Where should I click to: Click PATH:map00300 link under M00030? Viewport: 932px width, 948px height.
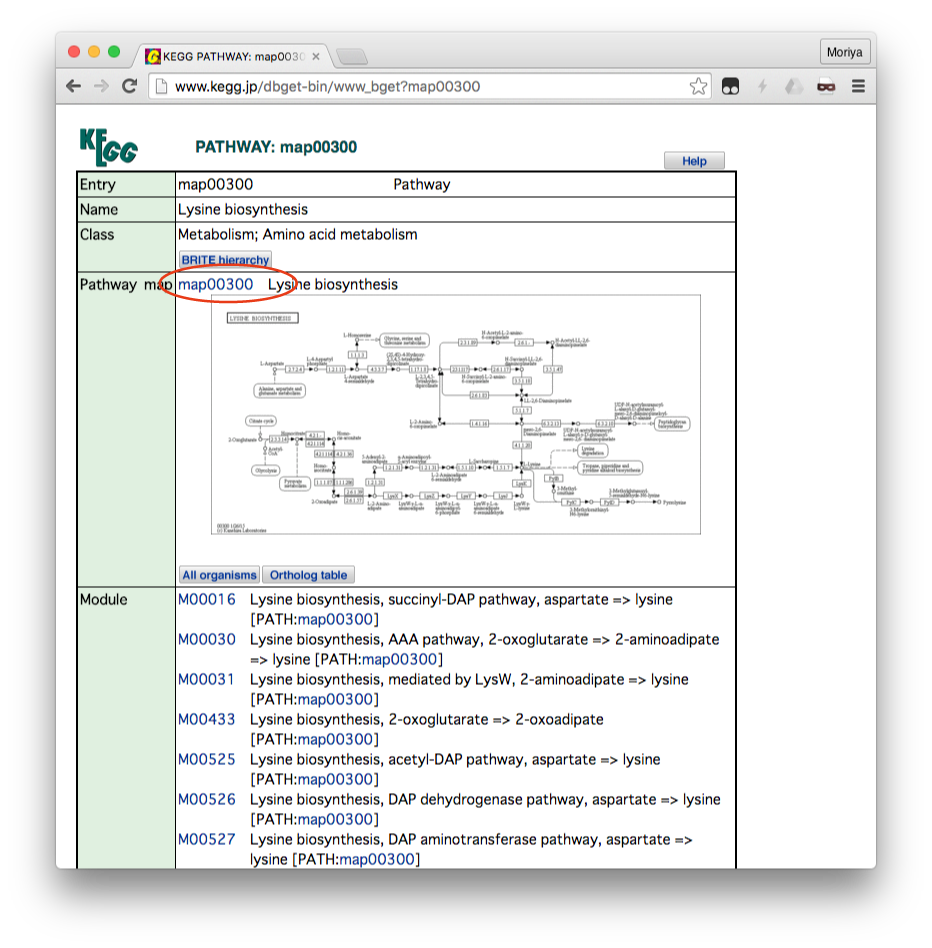(399, 660)
